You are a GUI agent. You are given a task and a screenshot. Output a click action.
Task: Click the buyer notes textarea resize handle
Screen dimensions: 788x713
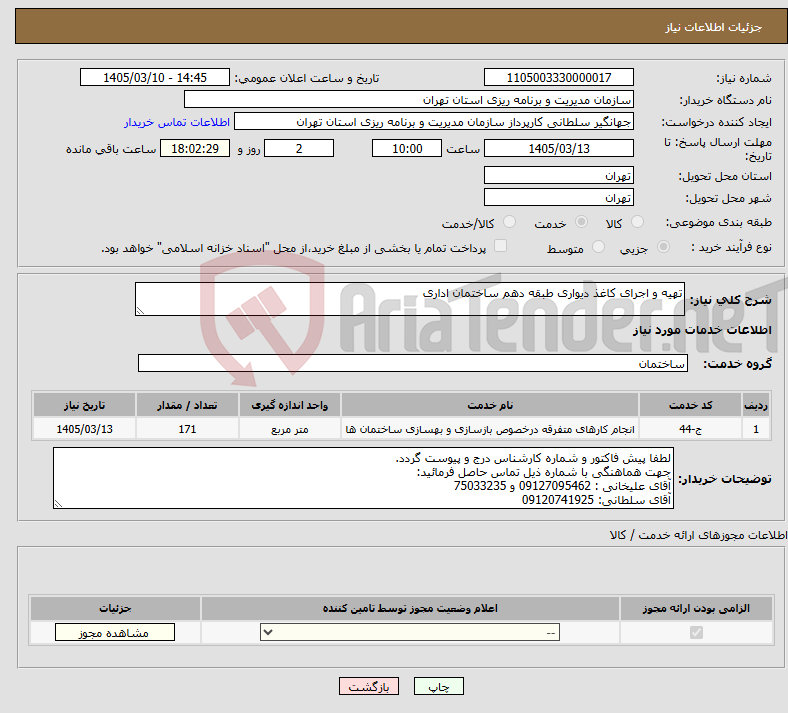pyautogui.click(x=58, y=504)
